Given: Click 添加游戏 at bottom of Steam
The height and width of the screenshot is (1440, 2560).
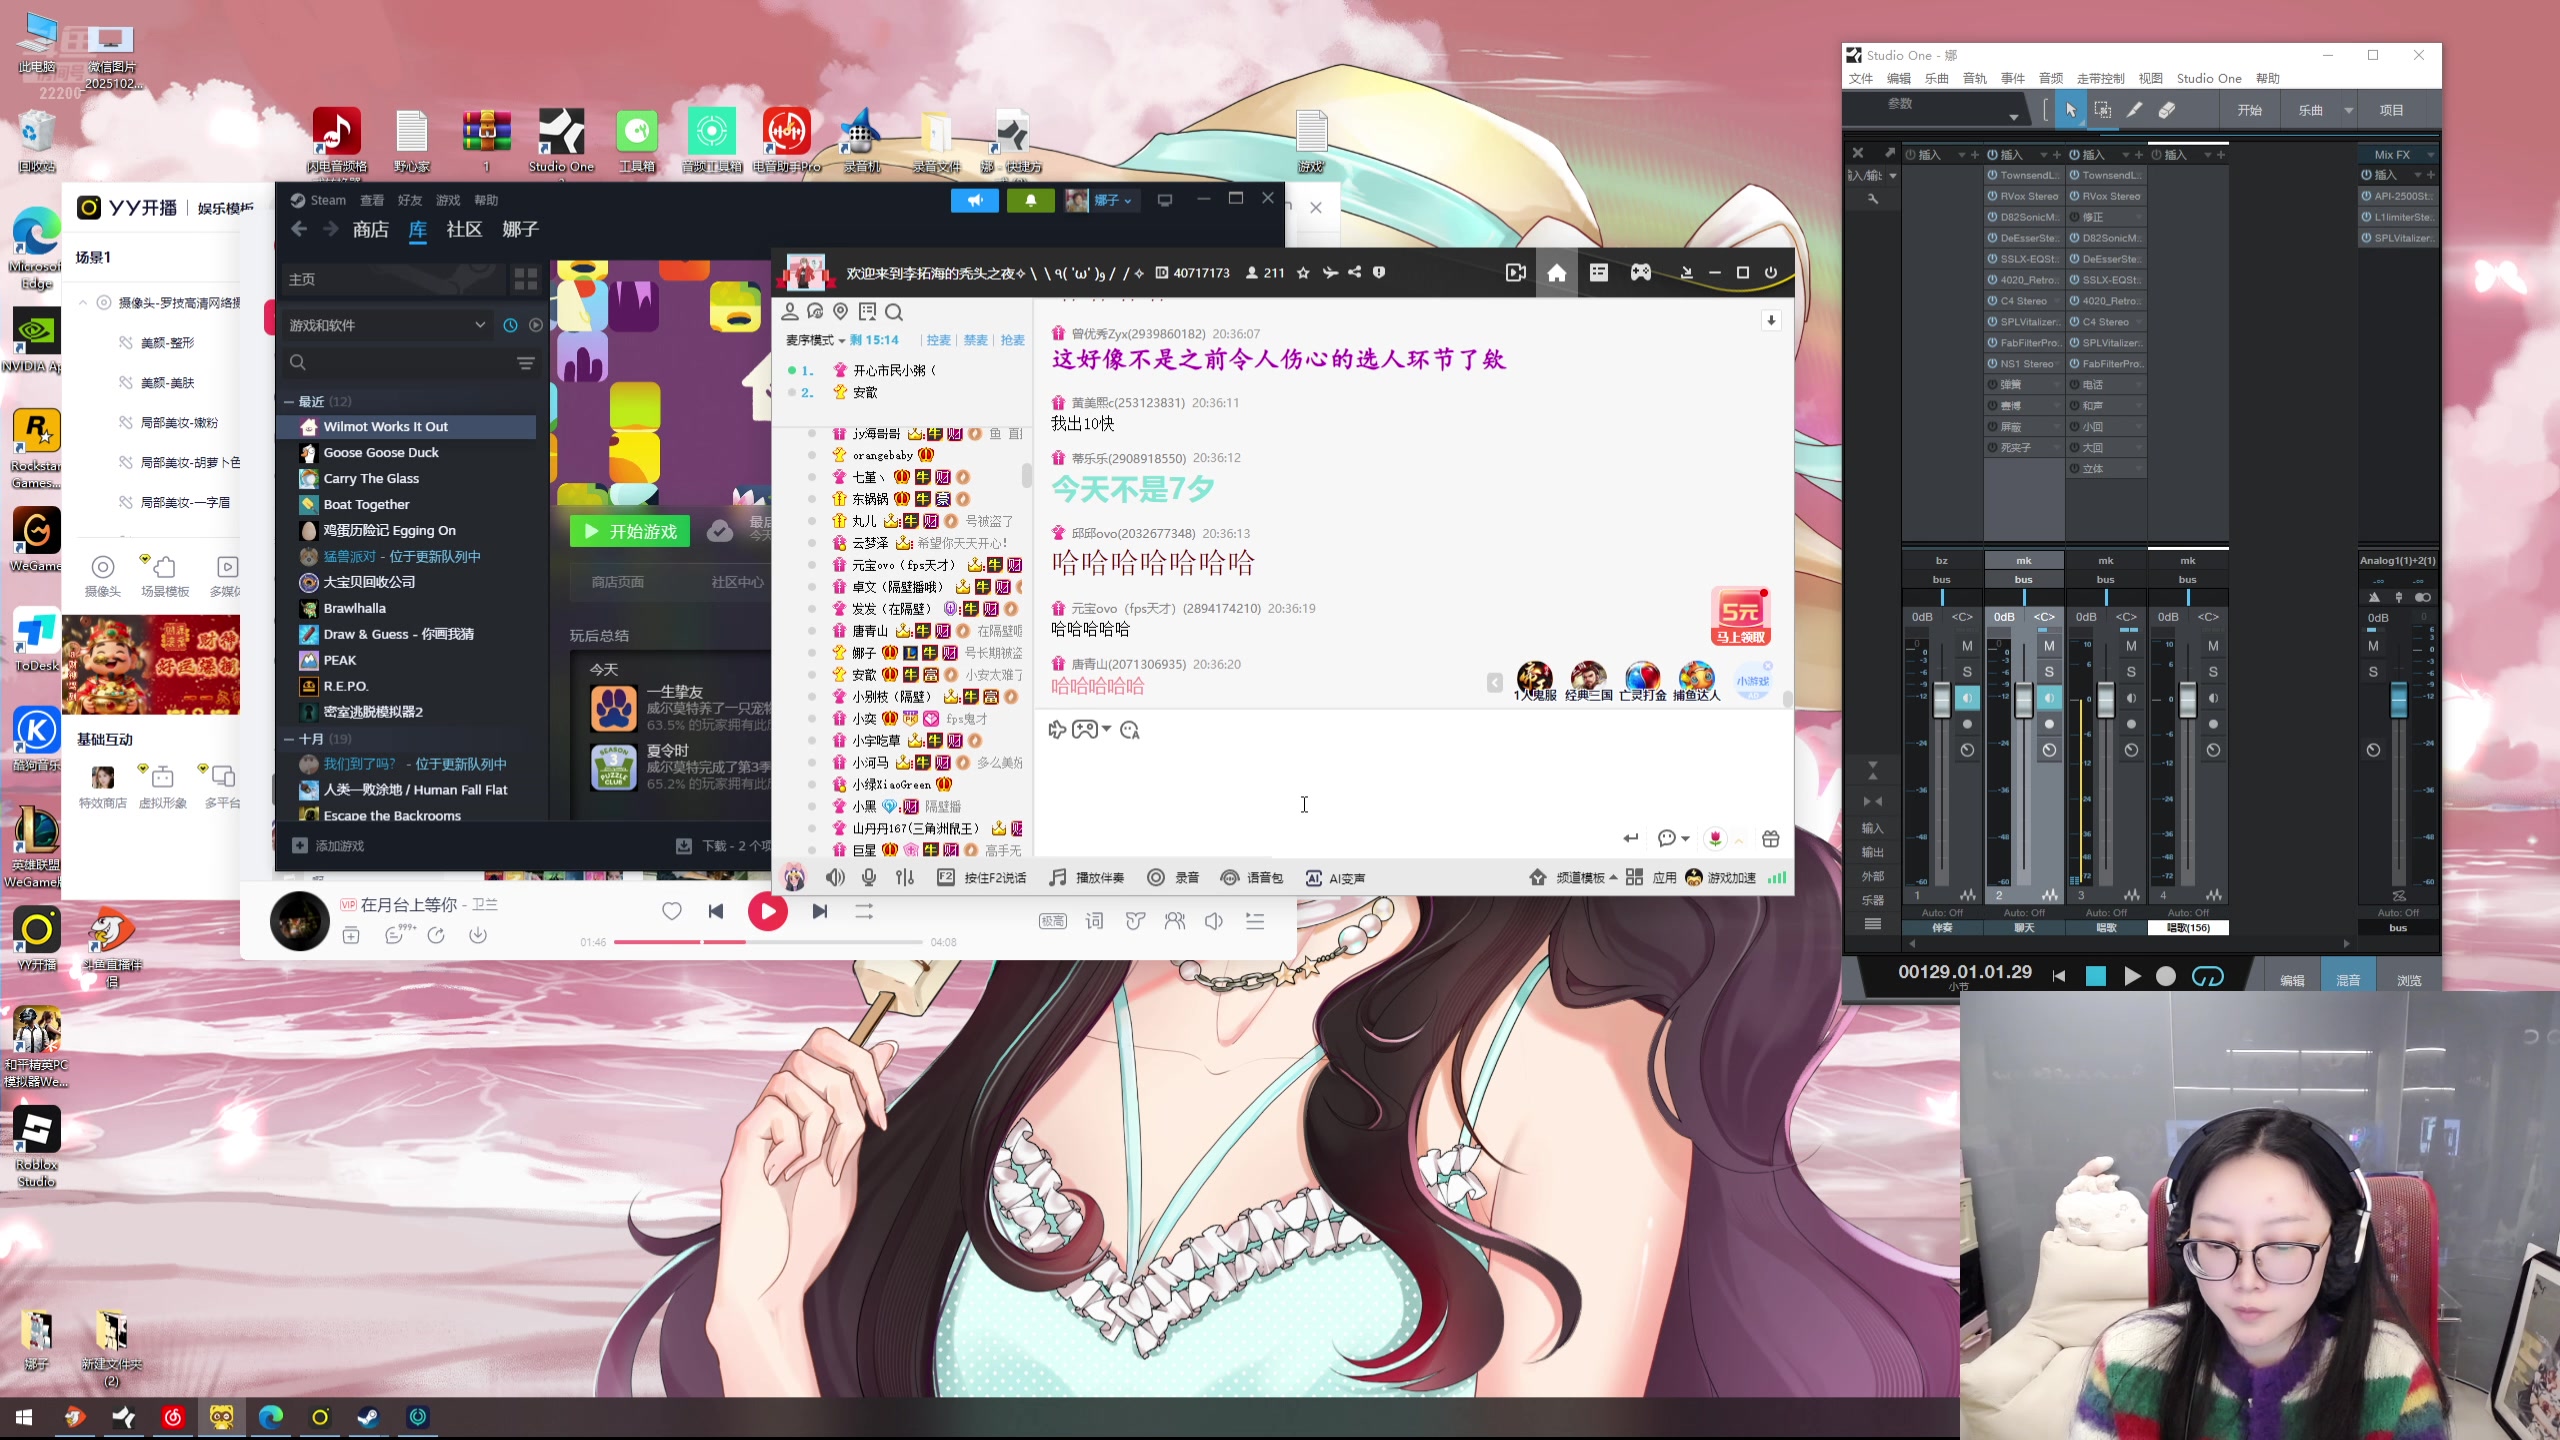Looking at the screenshot, I should tap(329, 846).
